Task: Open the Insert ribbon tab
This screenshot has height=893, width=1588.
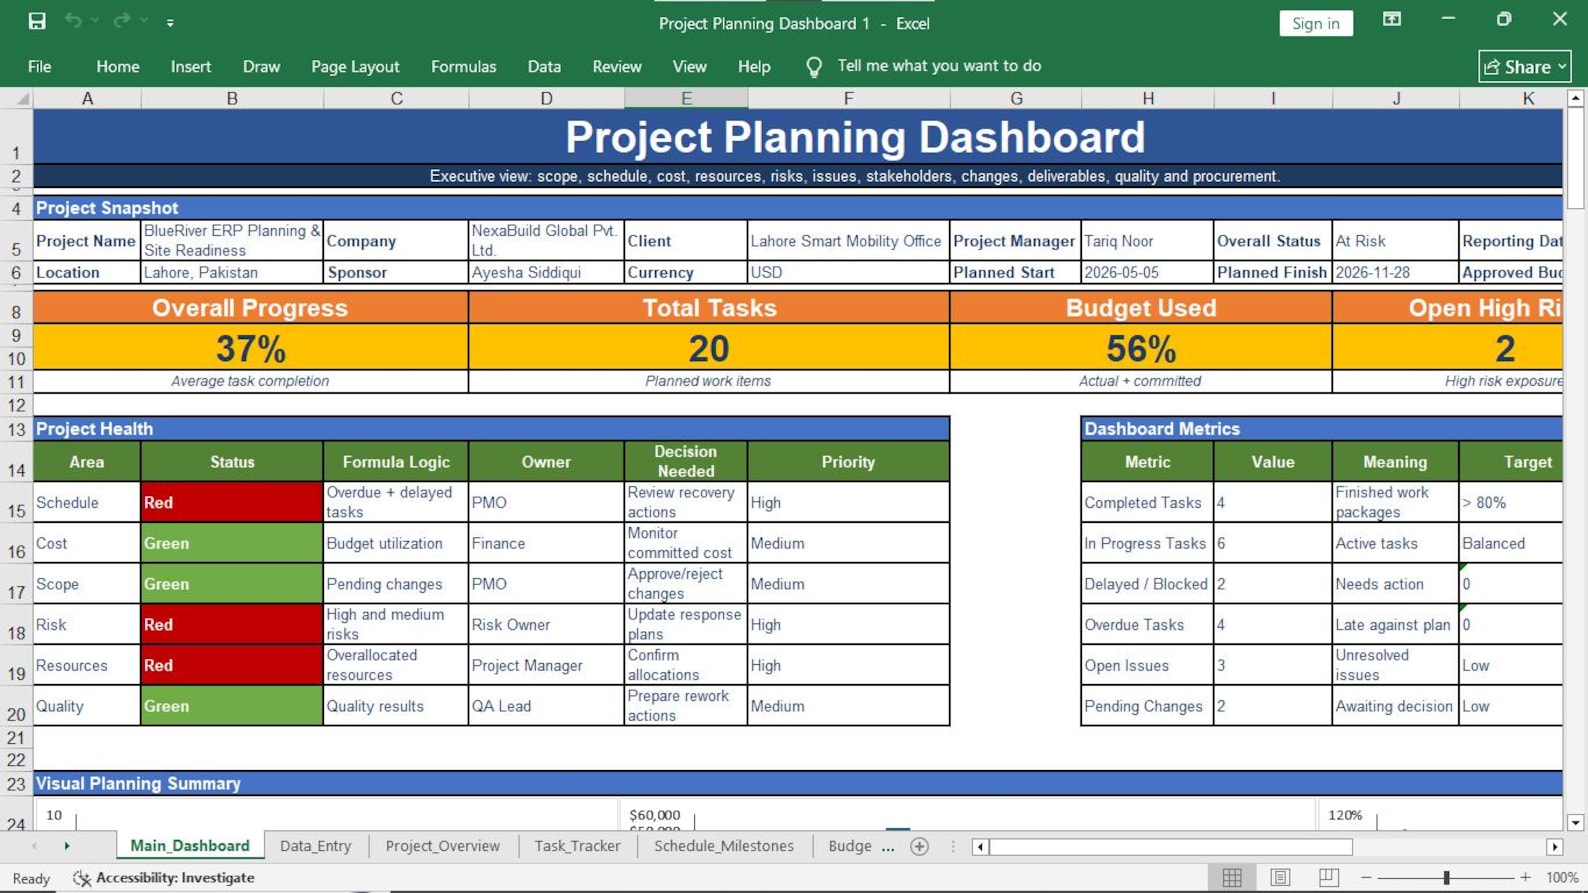Action: click(x=191, y=66)
